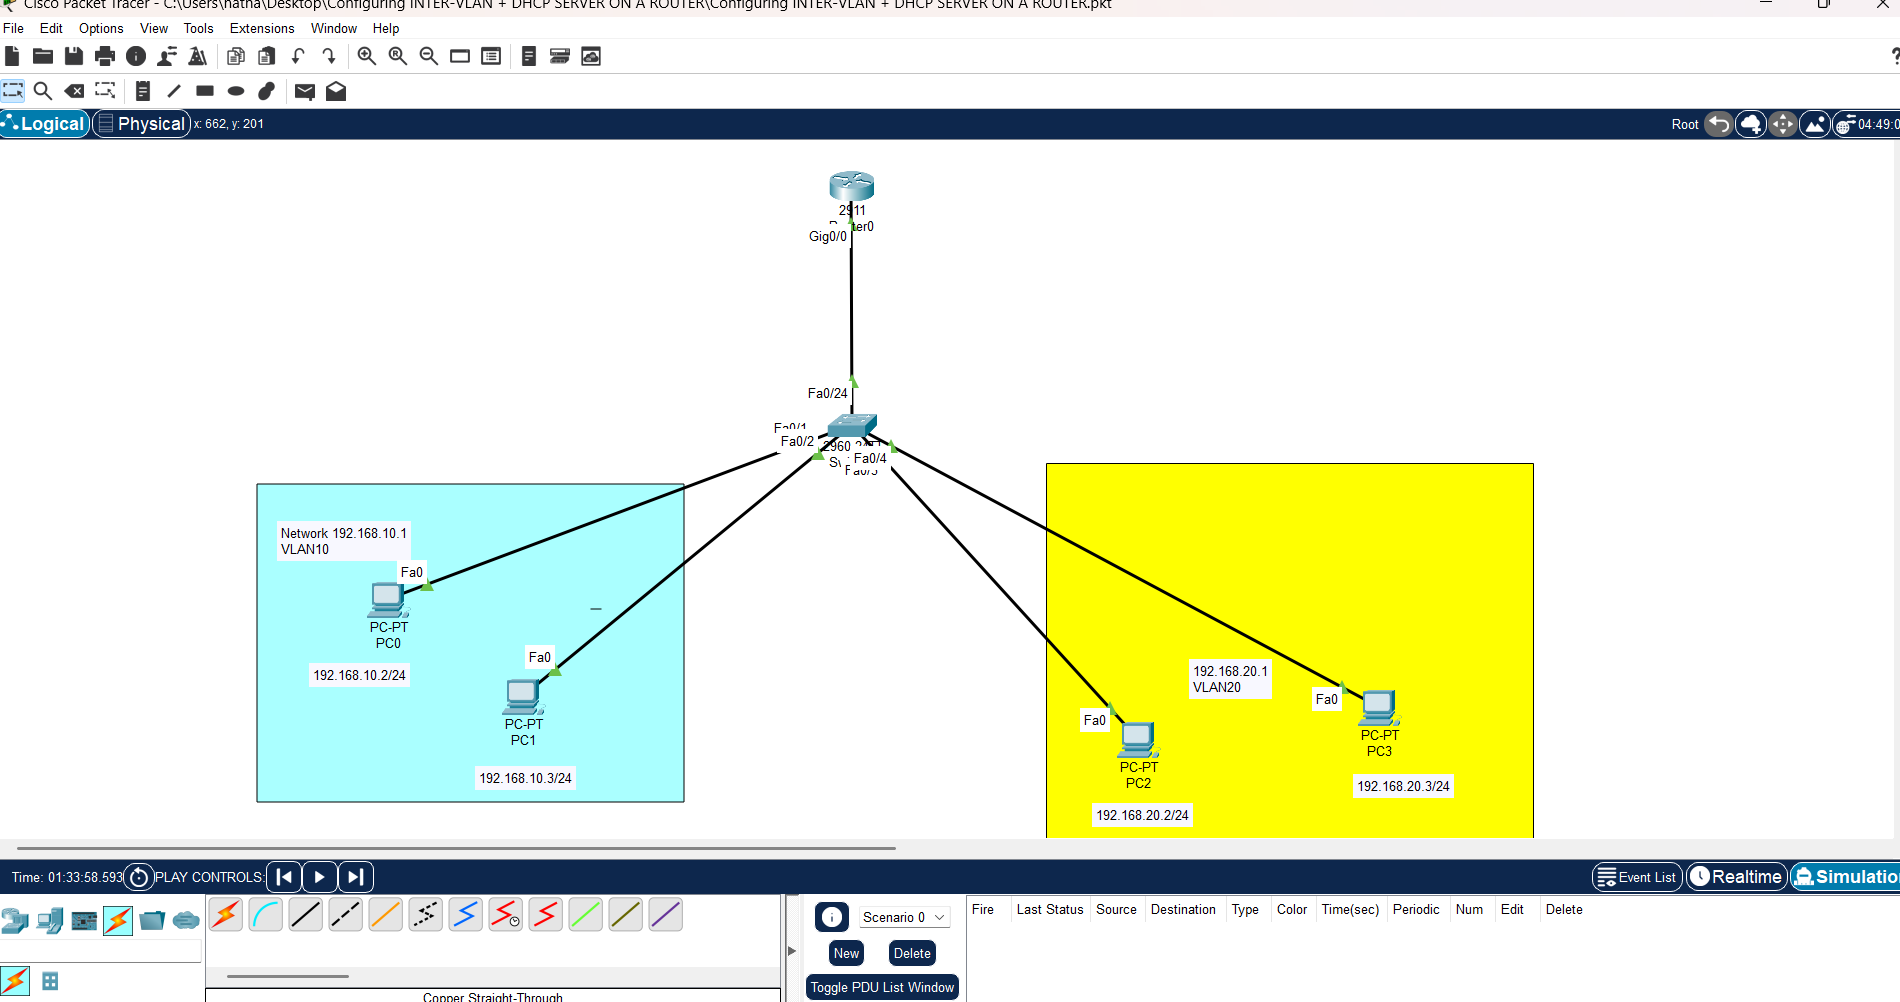The image size is (1900, 1002).
Task: Select the Place Note tool
Action: click(143, 91)
